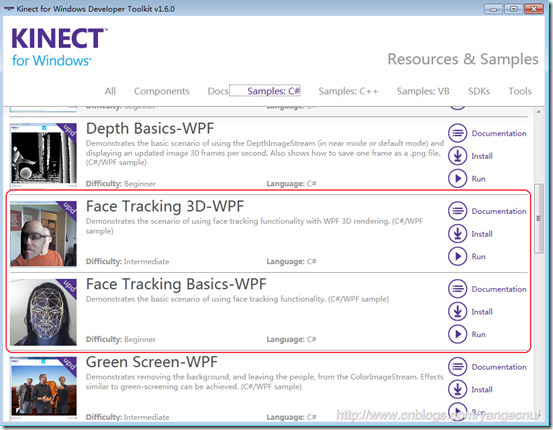Minimize the Kinect Developer Toolkit window
The width and height of the screenshot is (553, 430).
click(493, 9)
